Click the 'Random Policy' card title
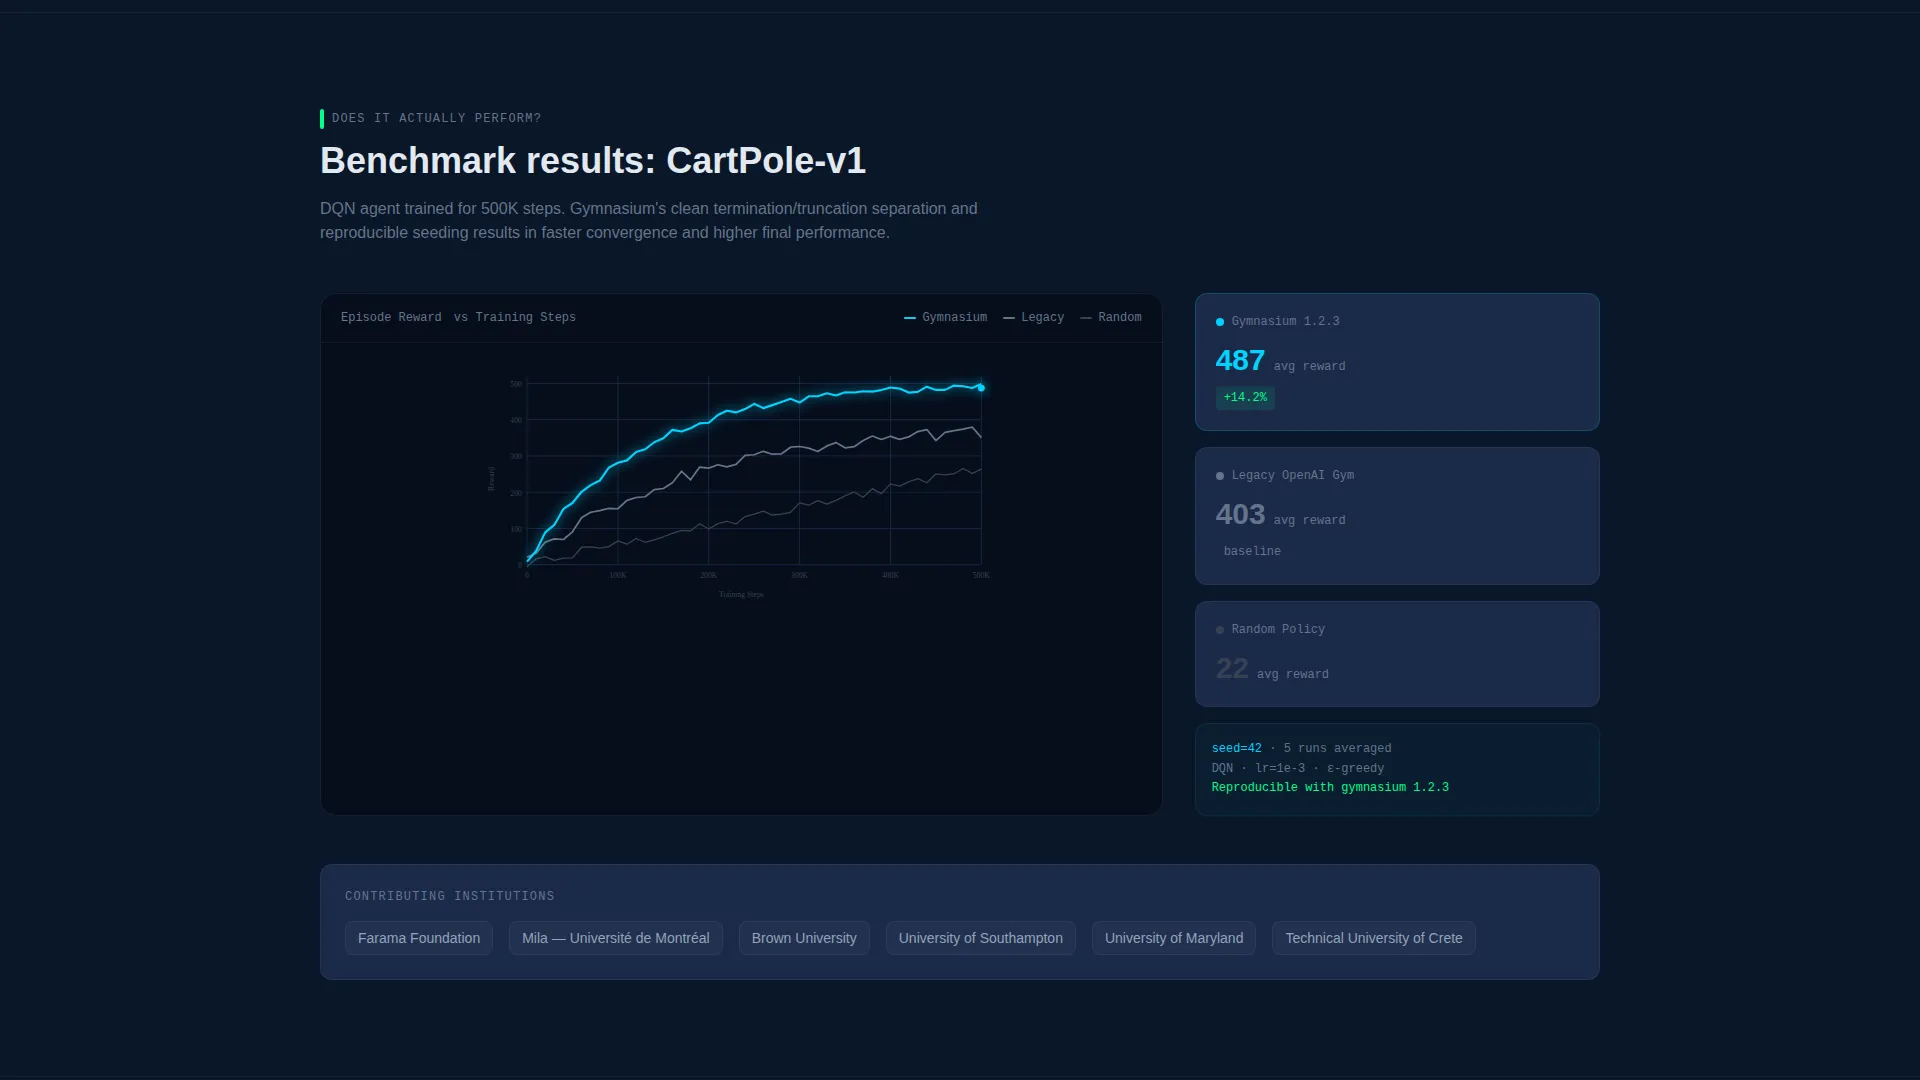The width and height of the screenshot is (1920, 1080). point(1278,629)
